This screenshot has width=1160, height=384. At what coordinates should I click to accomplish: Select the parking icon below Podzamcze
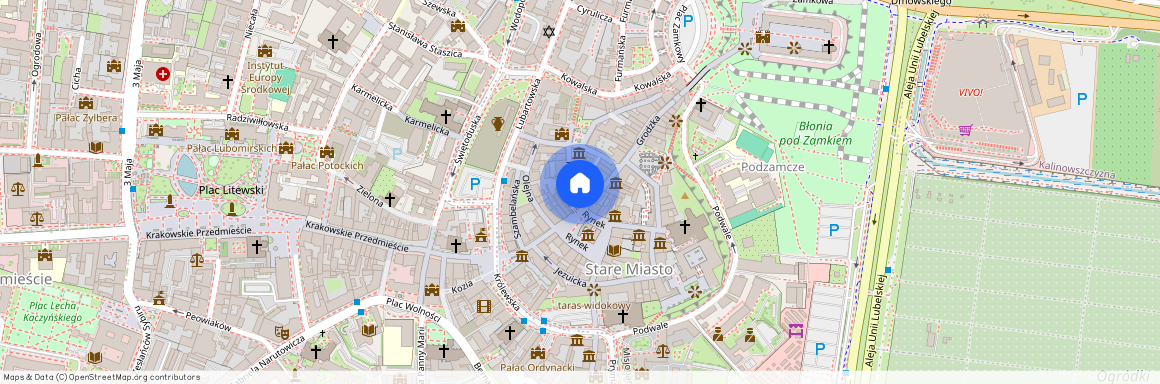click(834, 229)
